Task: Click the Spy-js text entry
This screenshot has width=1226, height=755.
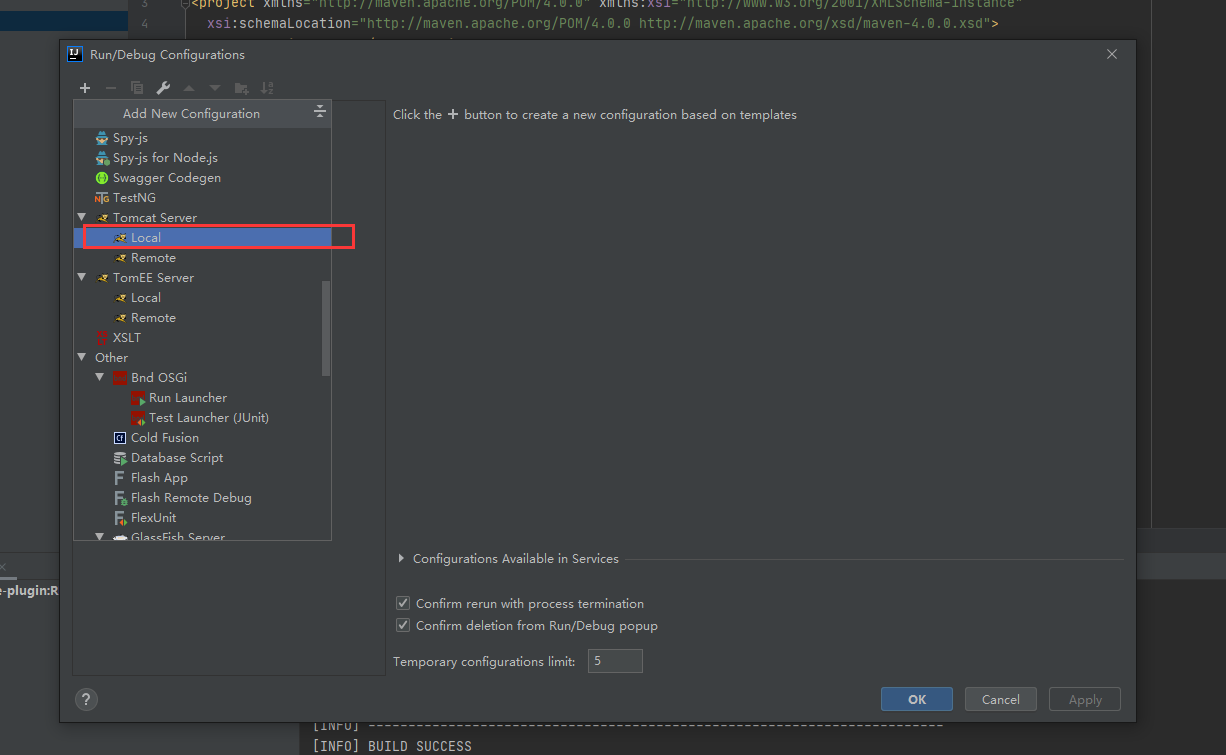Action: 130,138
